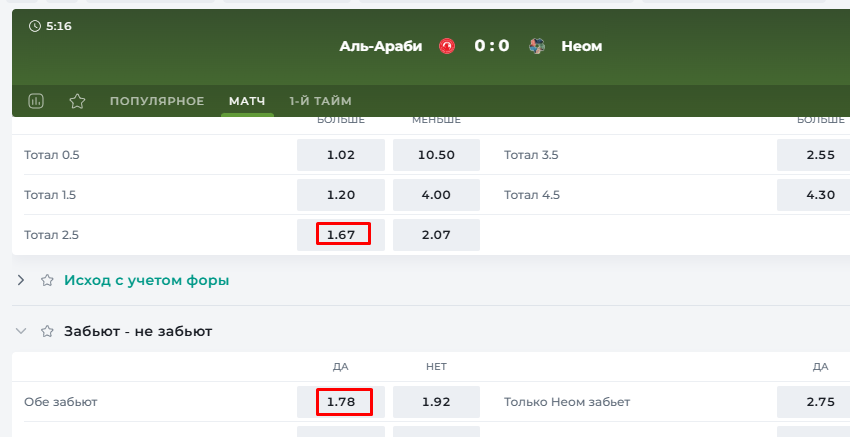
Task: Select Только Неом забьет Да 2.75
Action: [x=814, y=402]
